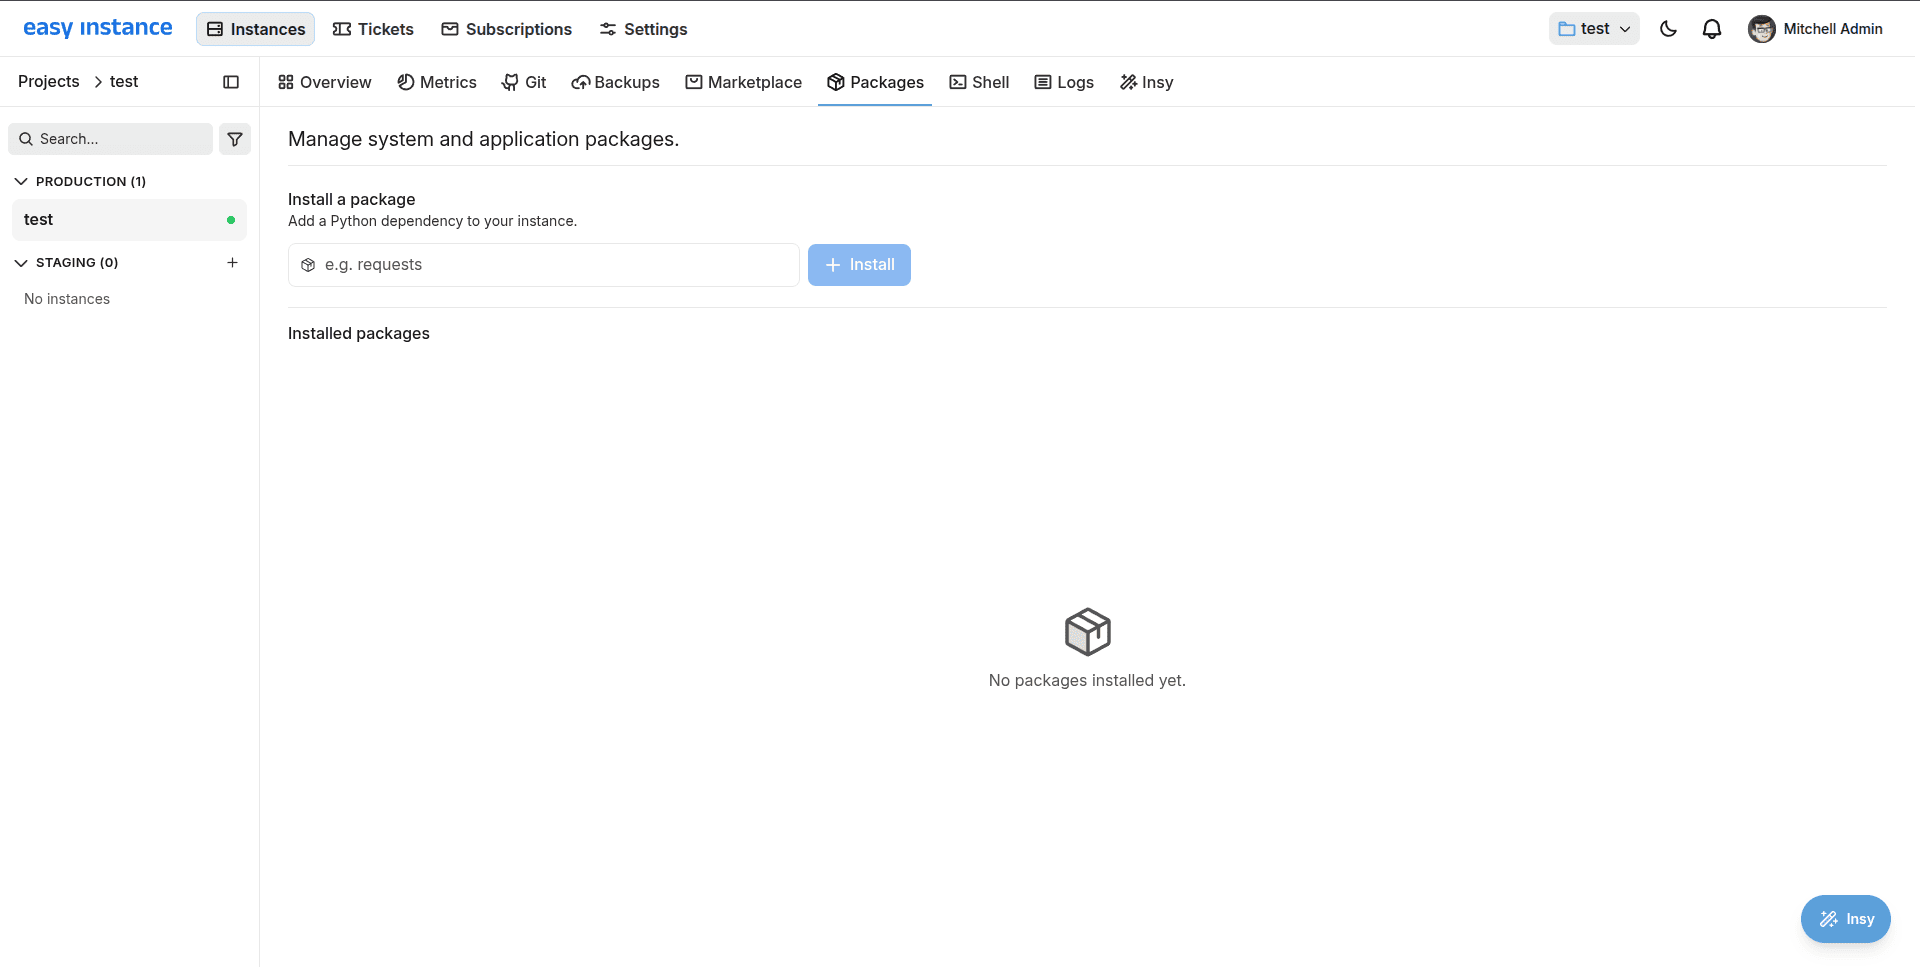
Task: Open the Tickets section
Action: click(x=373, y=29)
